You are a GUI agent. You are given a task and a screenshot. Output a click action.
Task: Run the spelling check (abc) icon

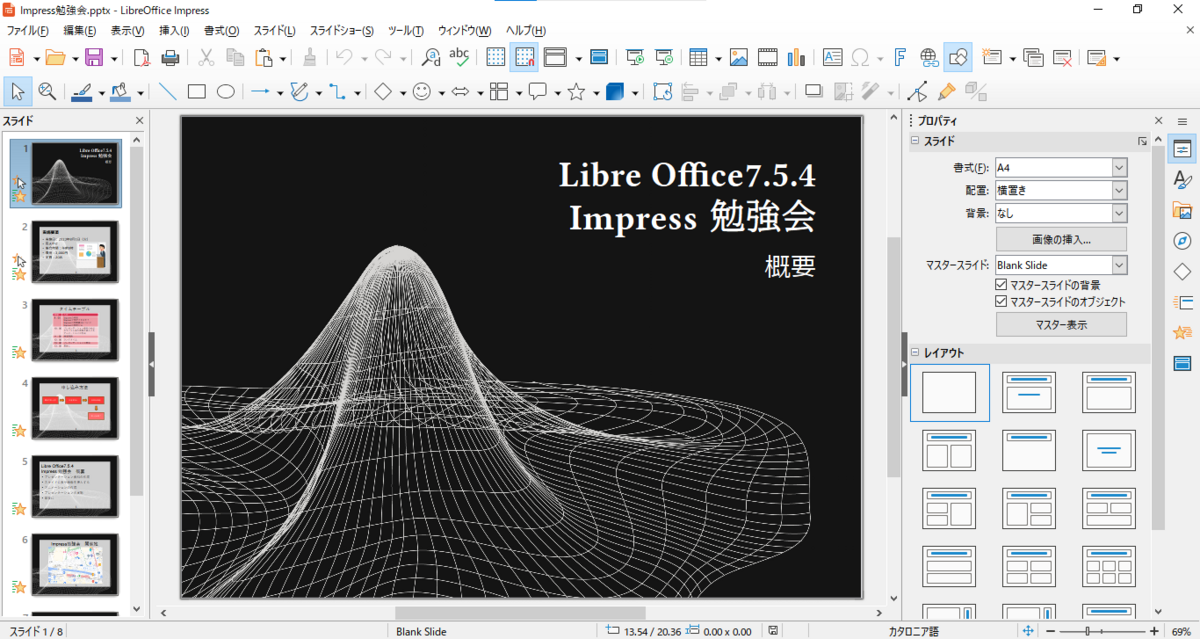[x=459, y=57]
